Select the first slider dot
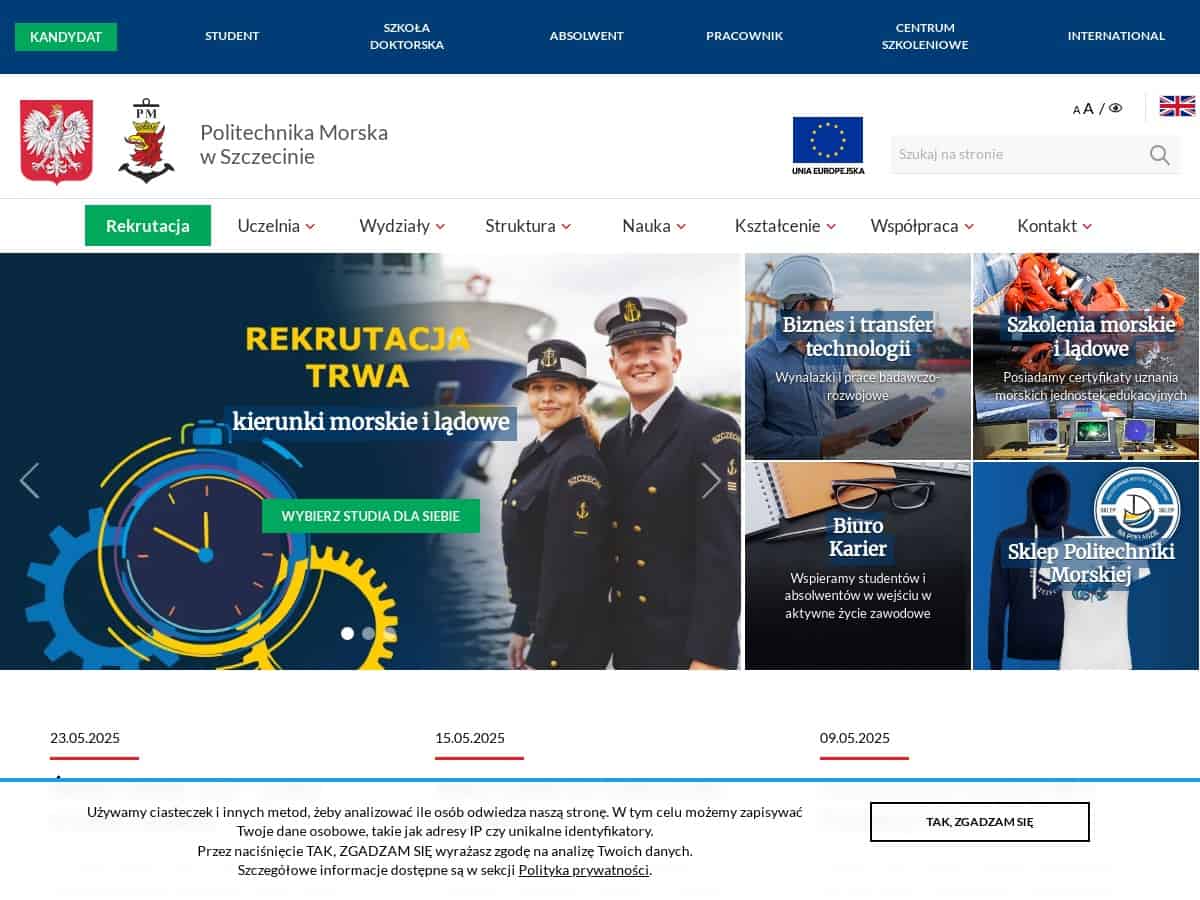The width and height of the screenshot is (1200, 900). pos(347,633)
